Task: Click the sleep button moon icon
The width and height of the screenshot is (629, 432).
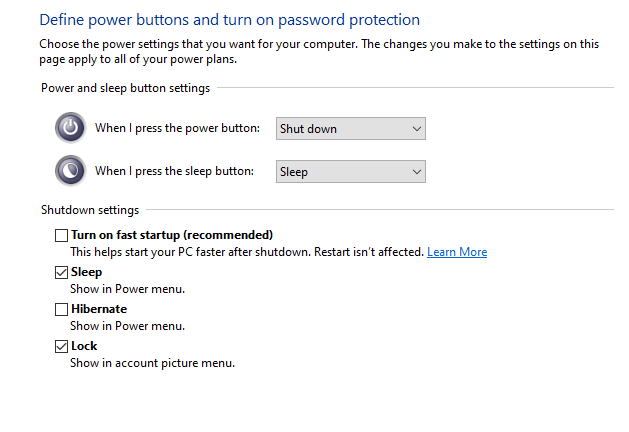Action: click(x=70, y=171)
